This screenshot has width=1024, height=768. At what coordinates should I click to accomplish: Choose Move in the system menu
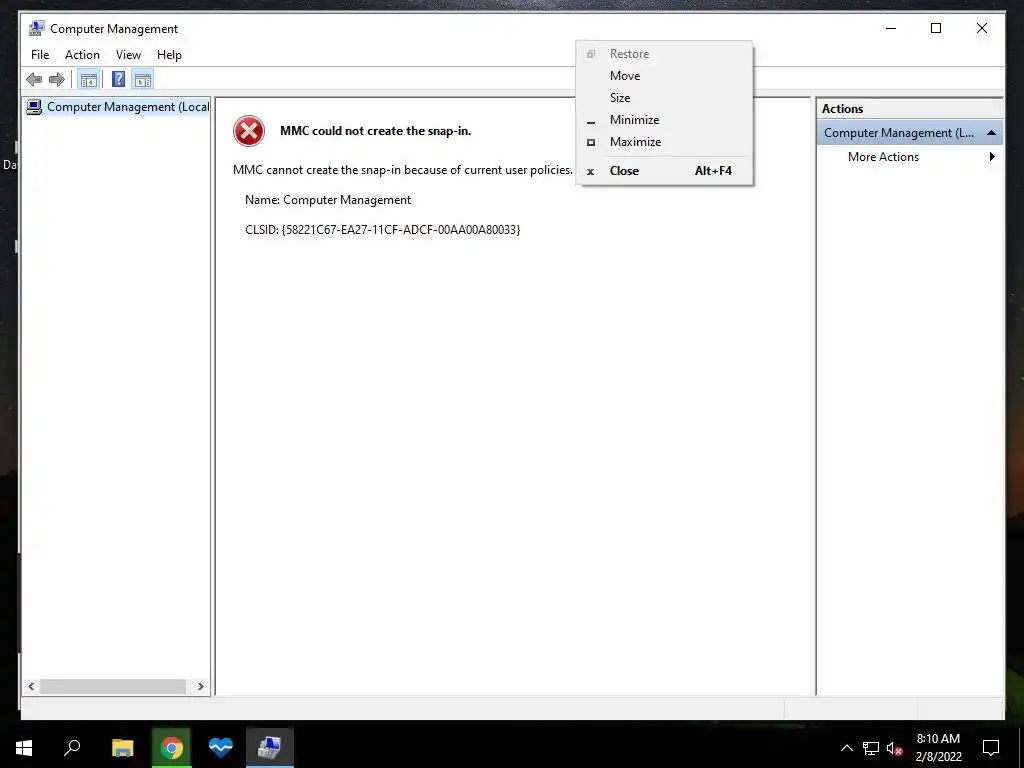click(x=664, y=76)
